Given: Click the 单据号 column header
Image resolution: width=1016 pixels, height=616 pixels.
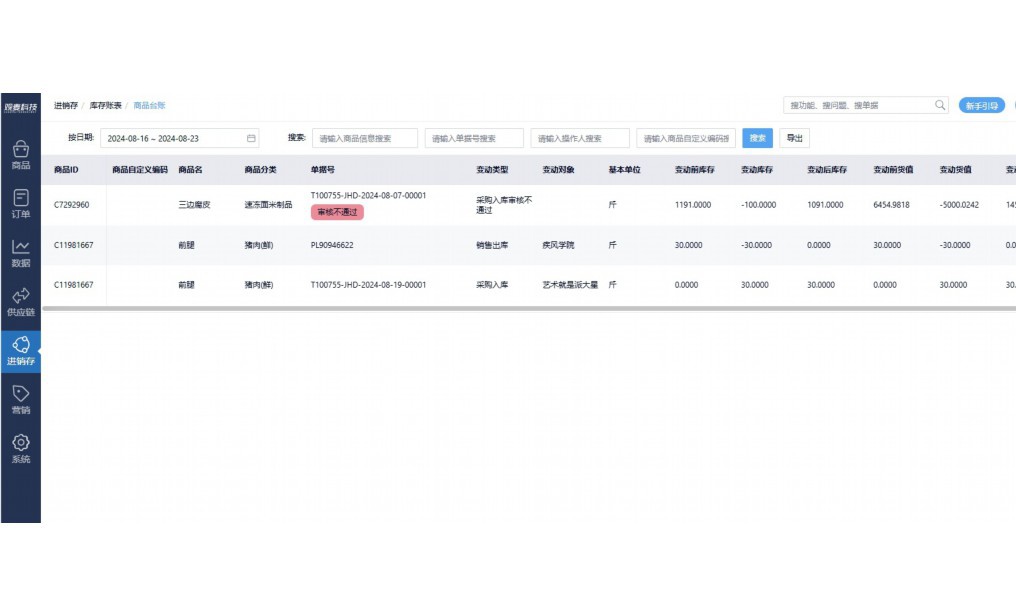Looking at the screenshot, I should coord(323,170).
